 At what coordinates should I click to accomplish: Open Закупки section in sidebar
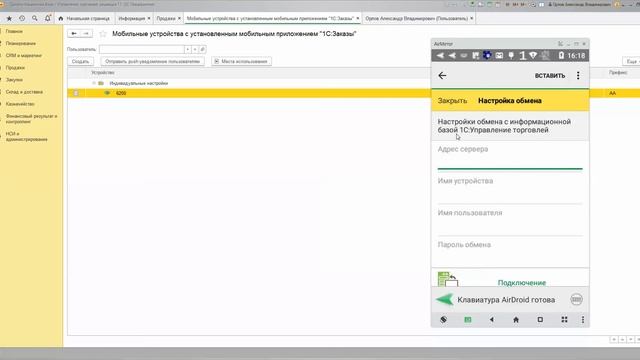pos(14,80)
